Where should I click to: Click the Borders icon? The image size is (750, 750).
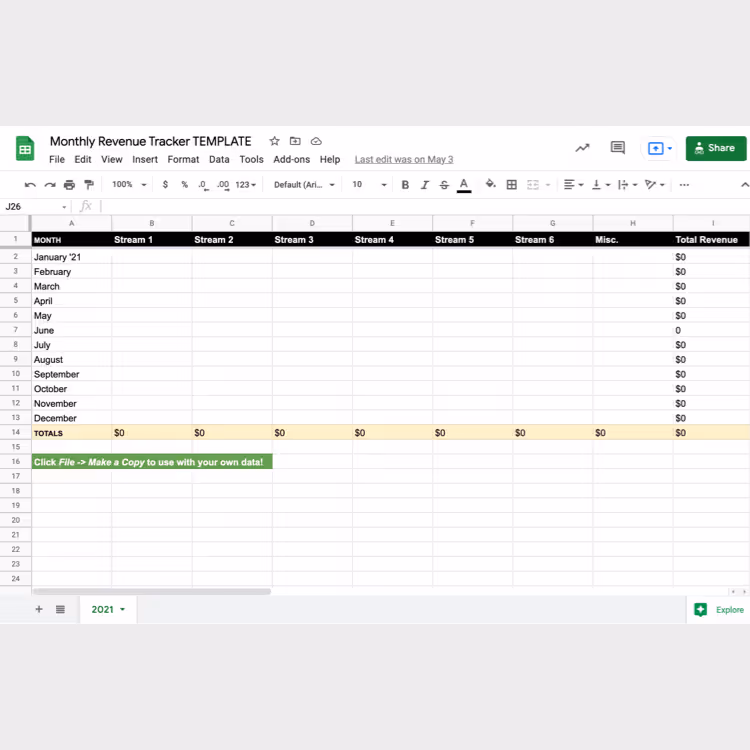tap(512, 185)
